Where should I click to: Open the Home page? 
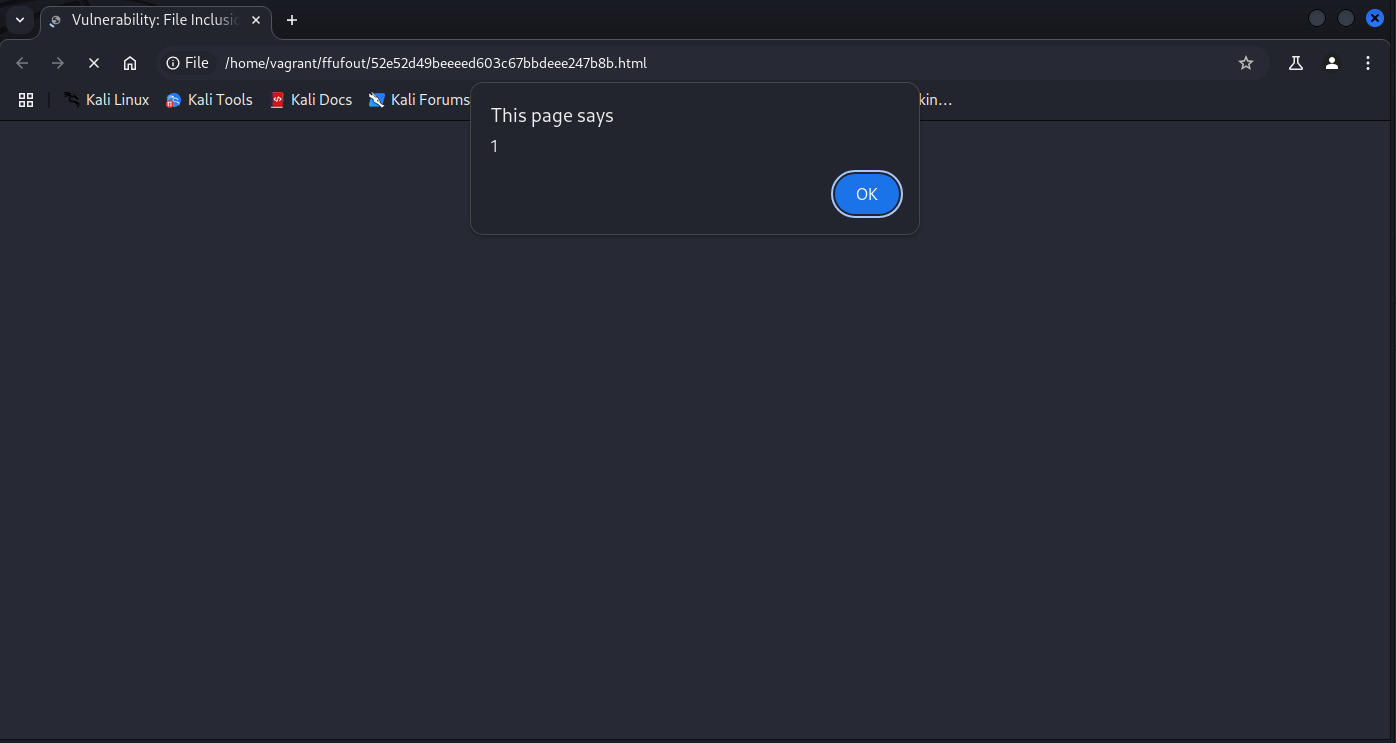130,63
